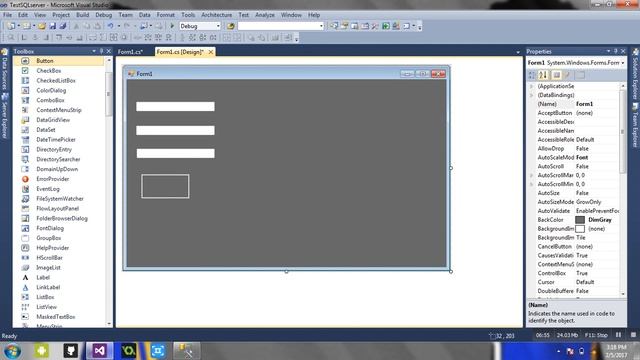Open the Build menu
Viewport: 640px width, 360px height.
(x=82, y=15)
